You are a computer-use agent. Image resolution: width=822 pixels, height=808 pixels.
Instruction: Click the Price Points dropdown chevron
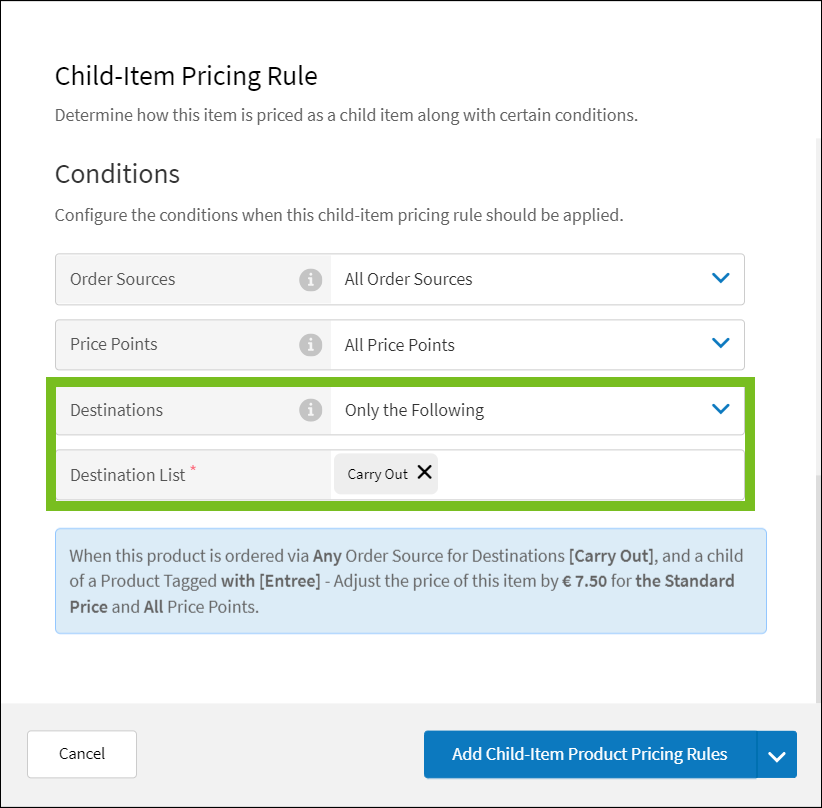pos(720,343)
